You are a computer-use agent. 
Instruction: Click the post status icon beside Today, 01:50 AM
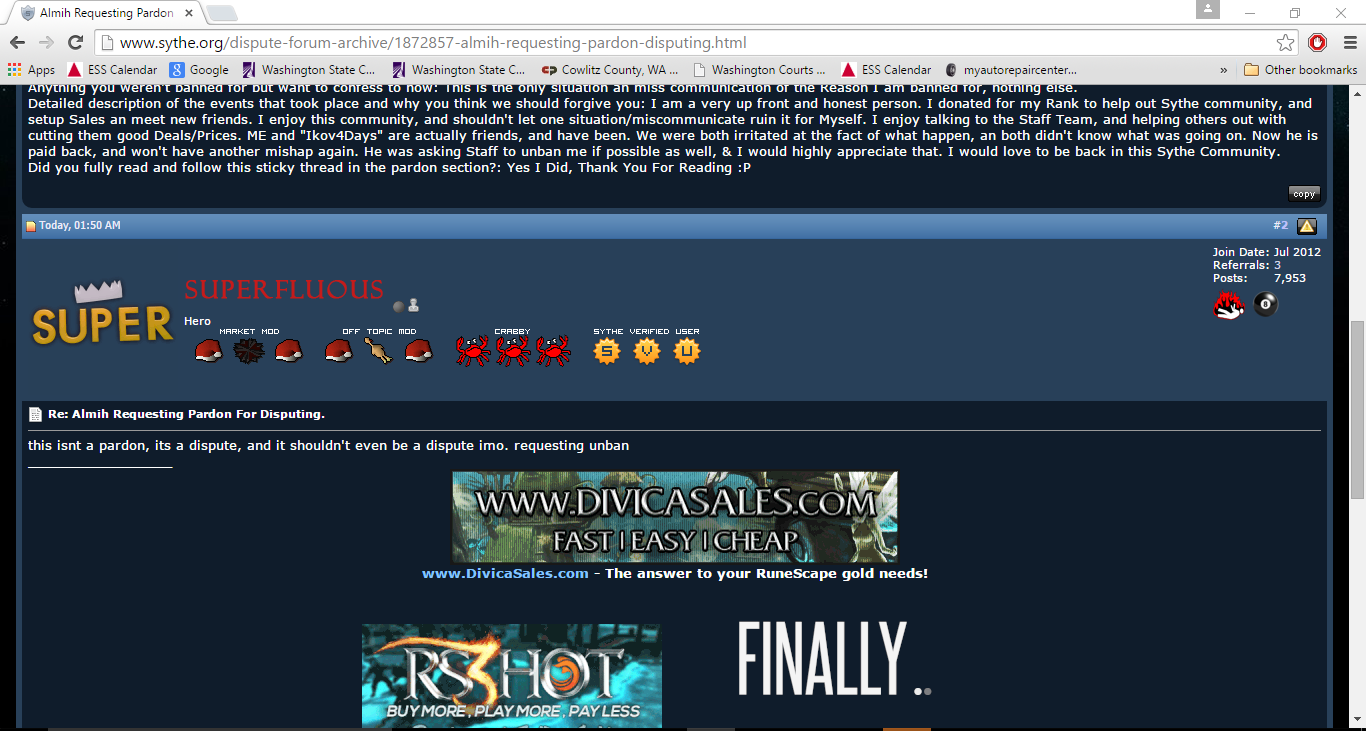click(31, 226)
